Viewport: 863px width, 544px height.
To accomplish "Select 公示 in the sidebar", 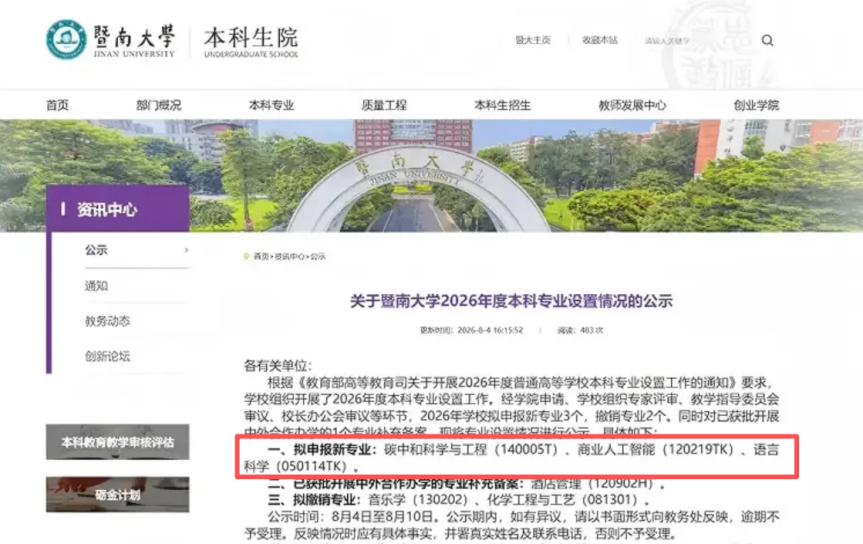I will (96, 250).
